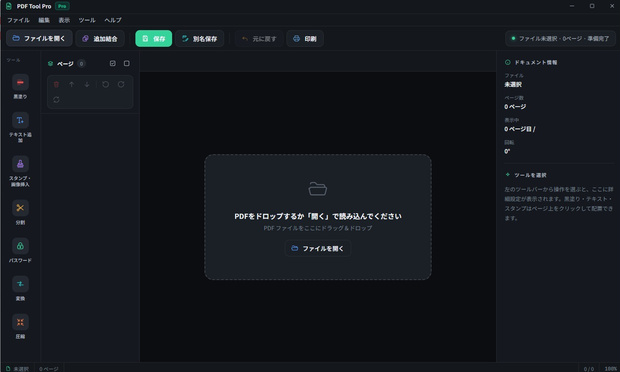Click the ツールを選択 heading text

(530, 175)
